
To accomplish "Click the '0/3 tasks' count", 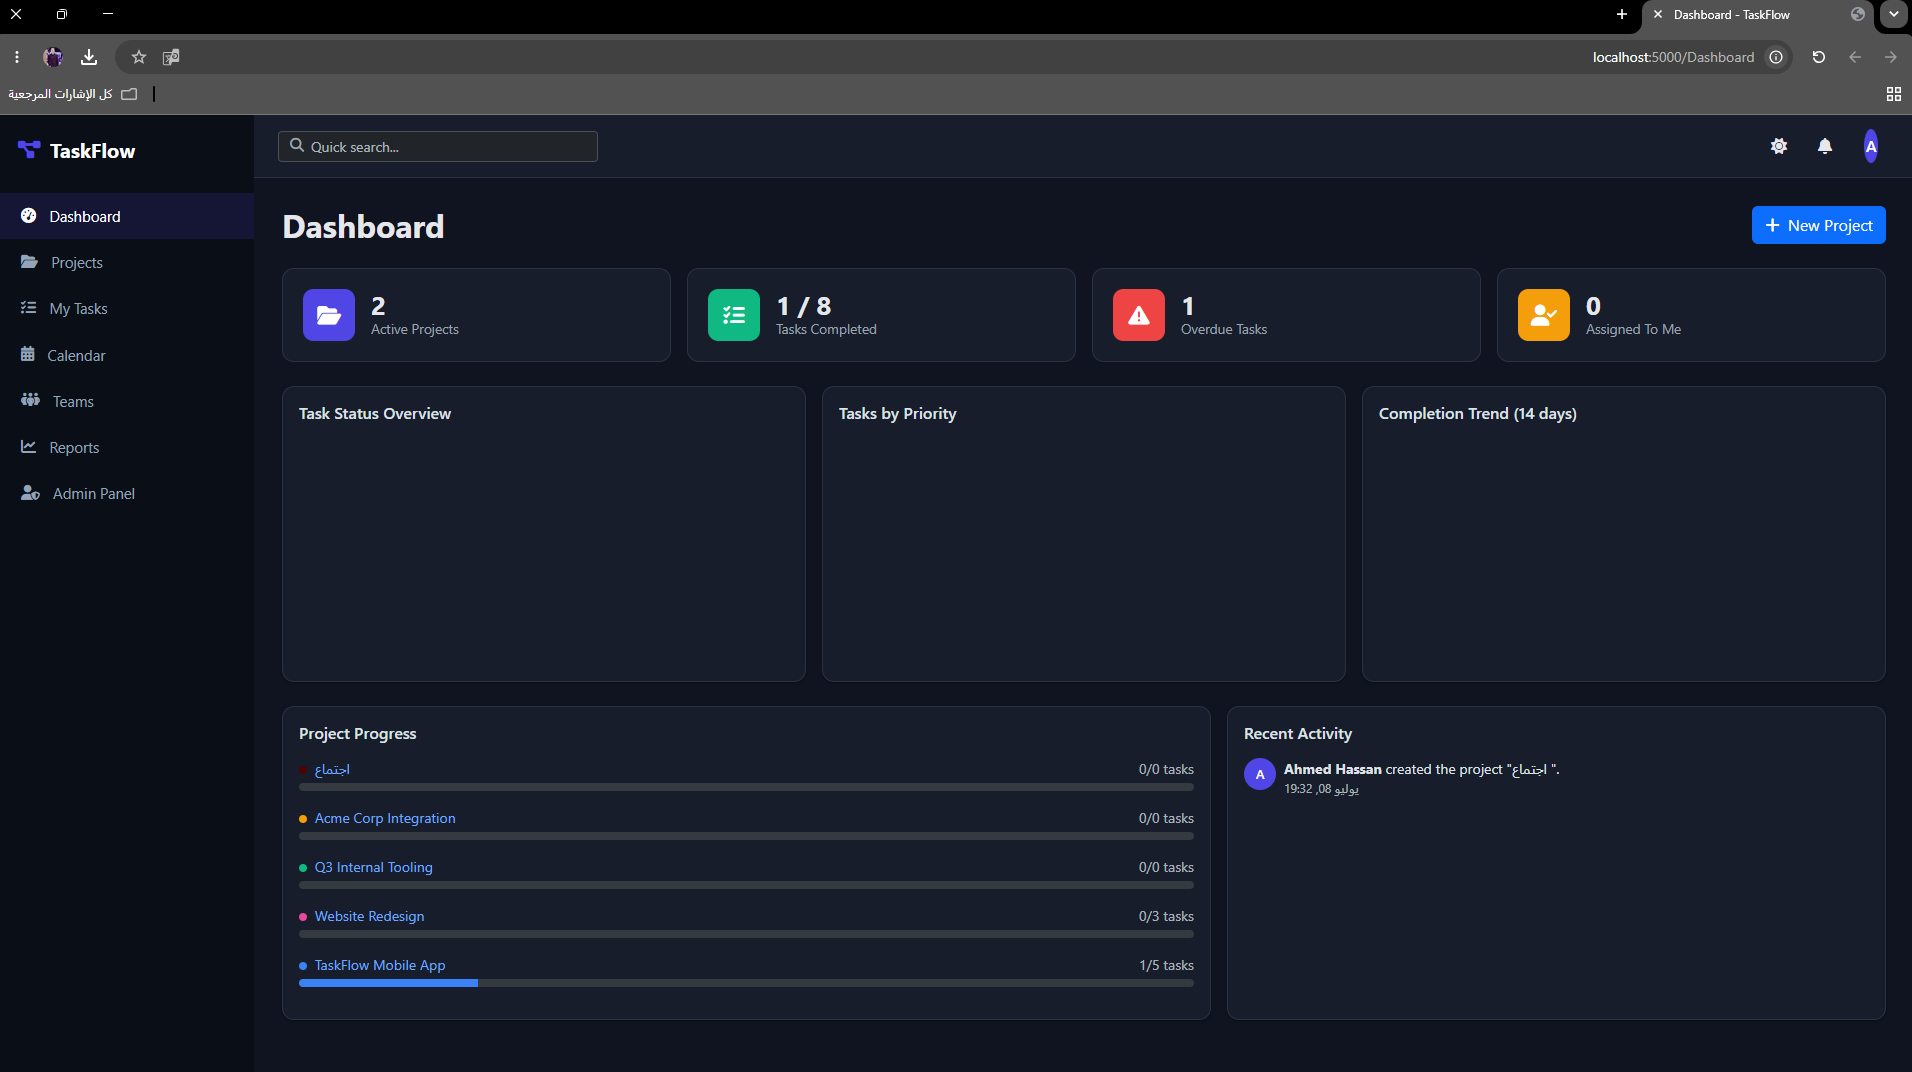I will [x=1166, y=916].
